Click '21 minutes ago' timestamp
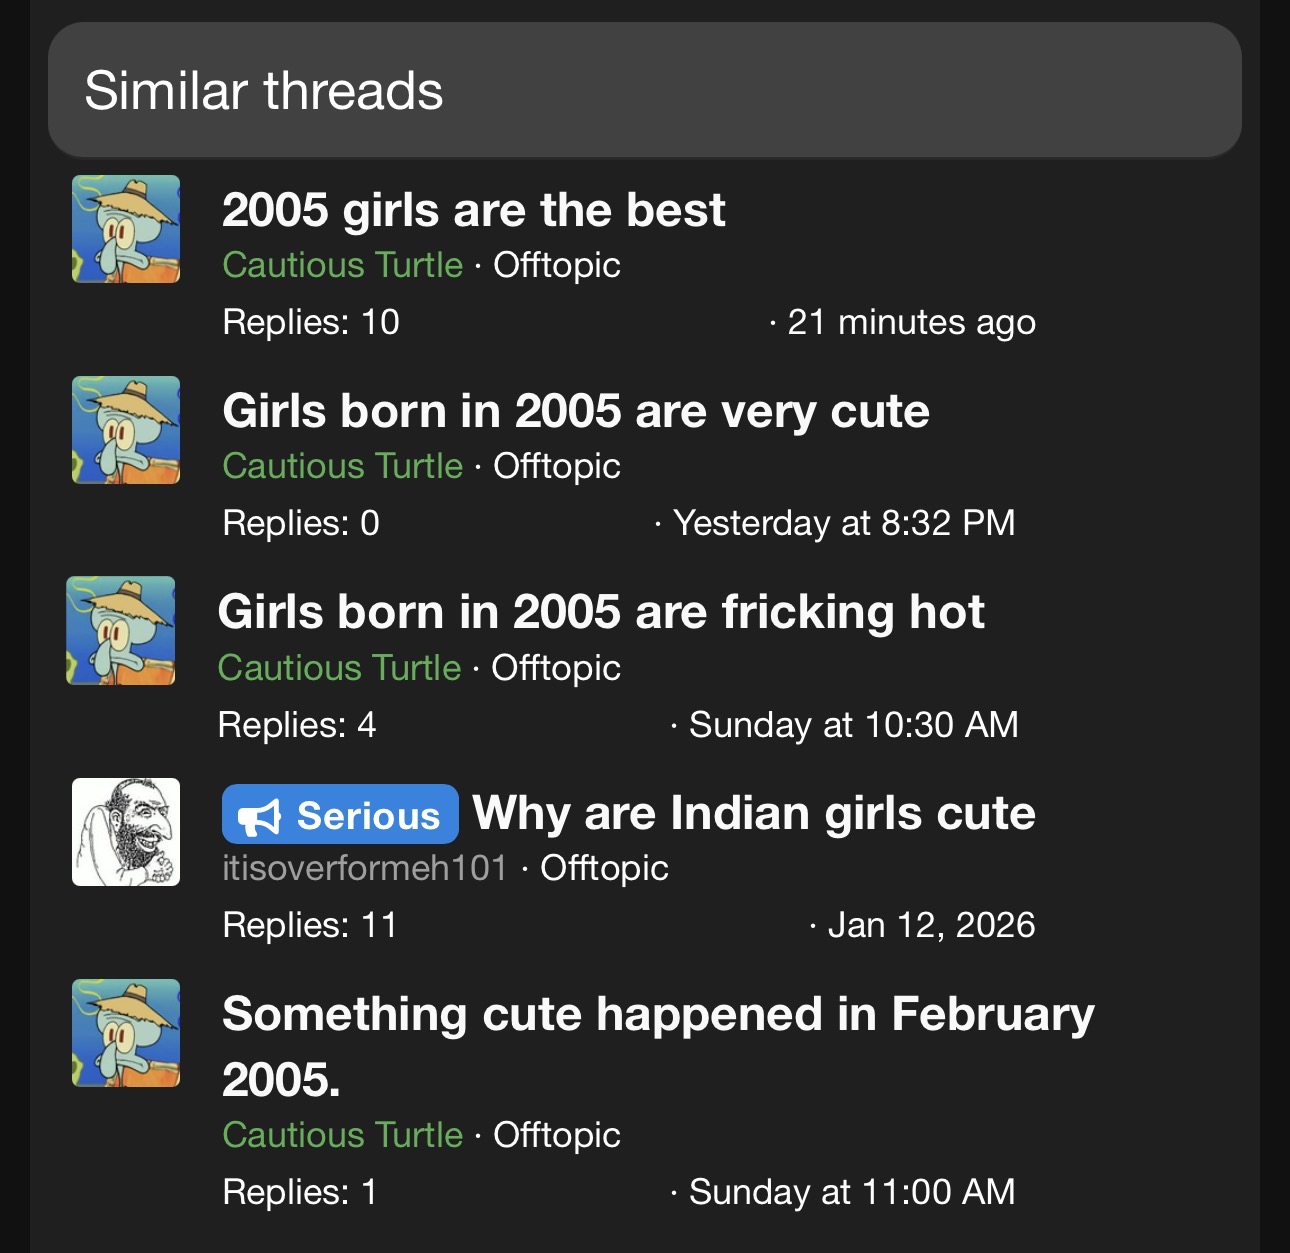Image resolution: width=1290 pixels, height=1253 pixels. point(911,322)
